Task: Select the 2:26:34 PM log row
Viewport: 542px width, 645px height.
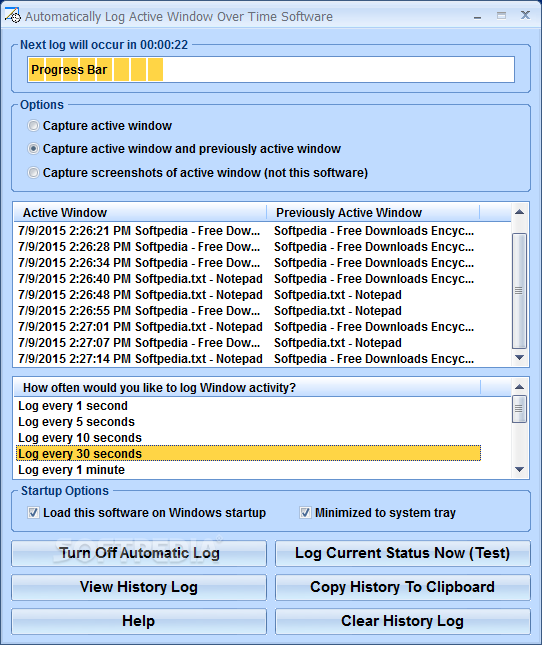Action: click(x=247, y=262)
